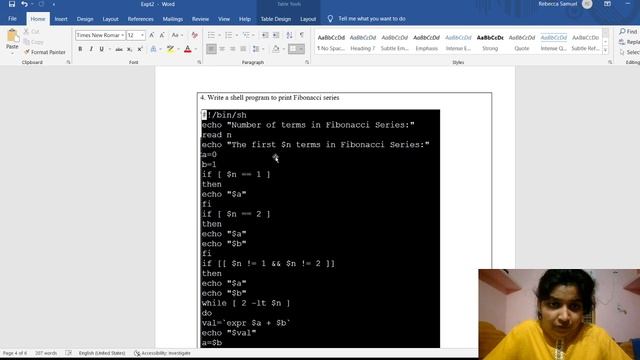640x360 pixels.
Task: Click the Numbering list icon
Action: click(229, 36)
